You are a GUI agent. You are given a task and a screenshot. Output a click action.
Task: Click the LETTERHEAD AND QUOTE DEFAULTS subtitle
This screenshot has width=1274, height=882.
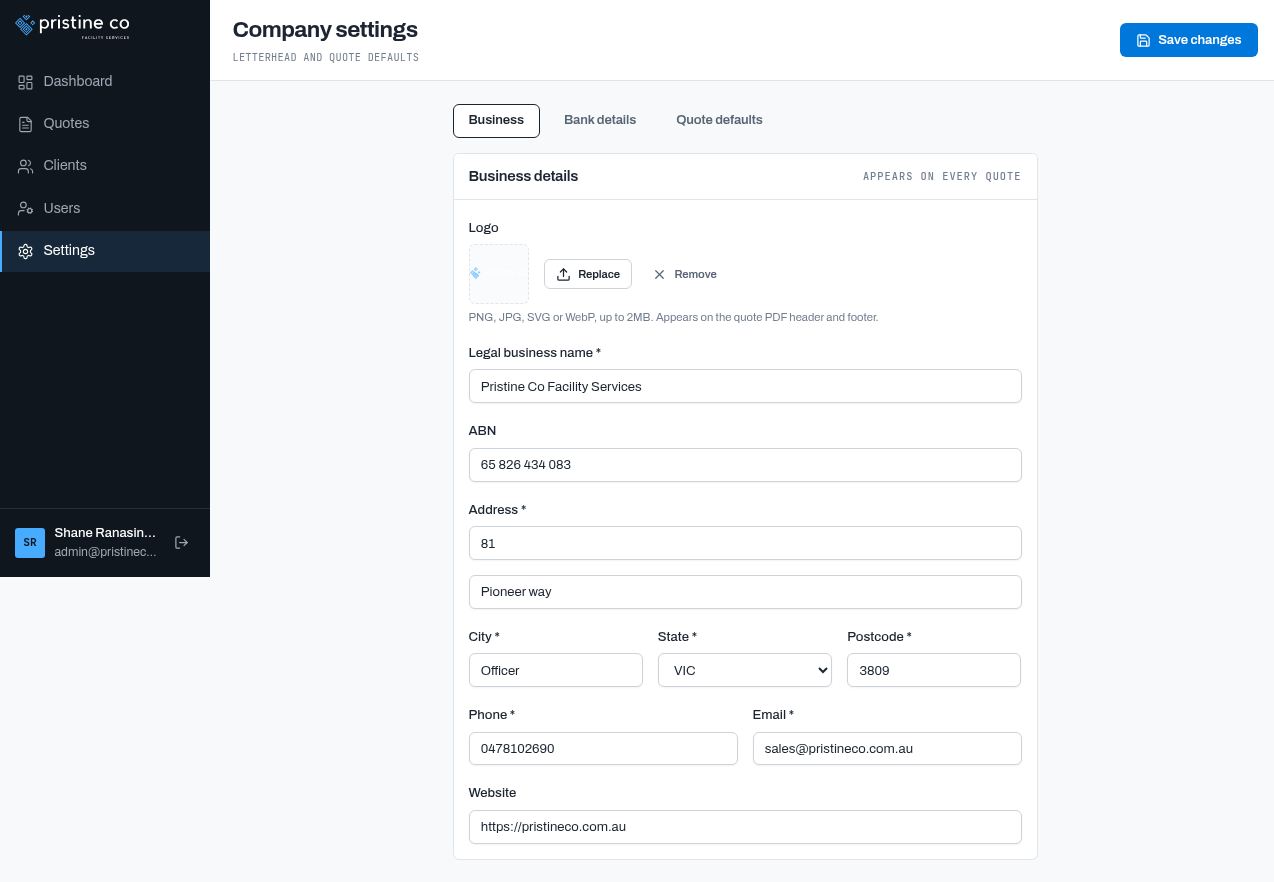326,58
